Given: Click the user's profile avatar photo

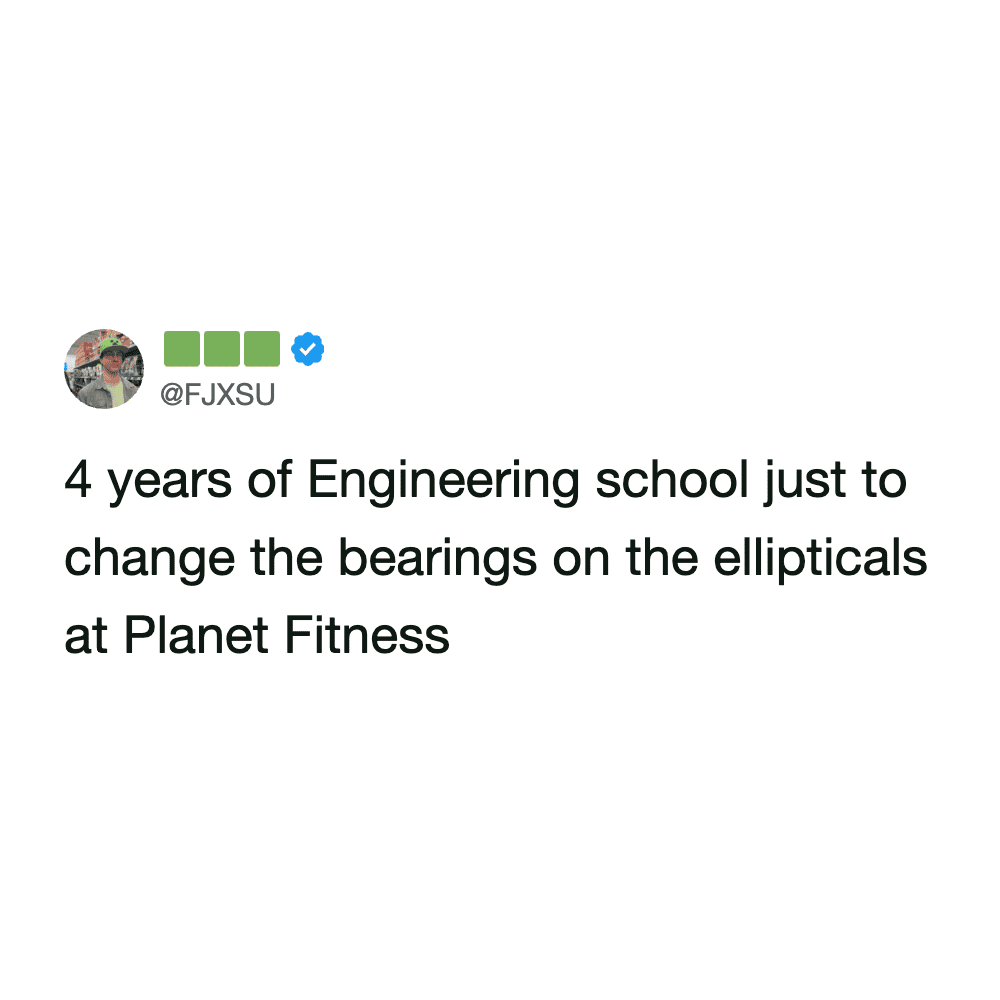Looking at the screenshot, I should pyautogui.click(x=104, y=368).
